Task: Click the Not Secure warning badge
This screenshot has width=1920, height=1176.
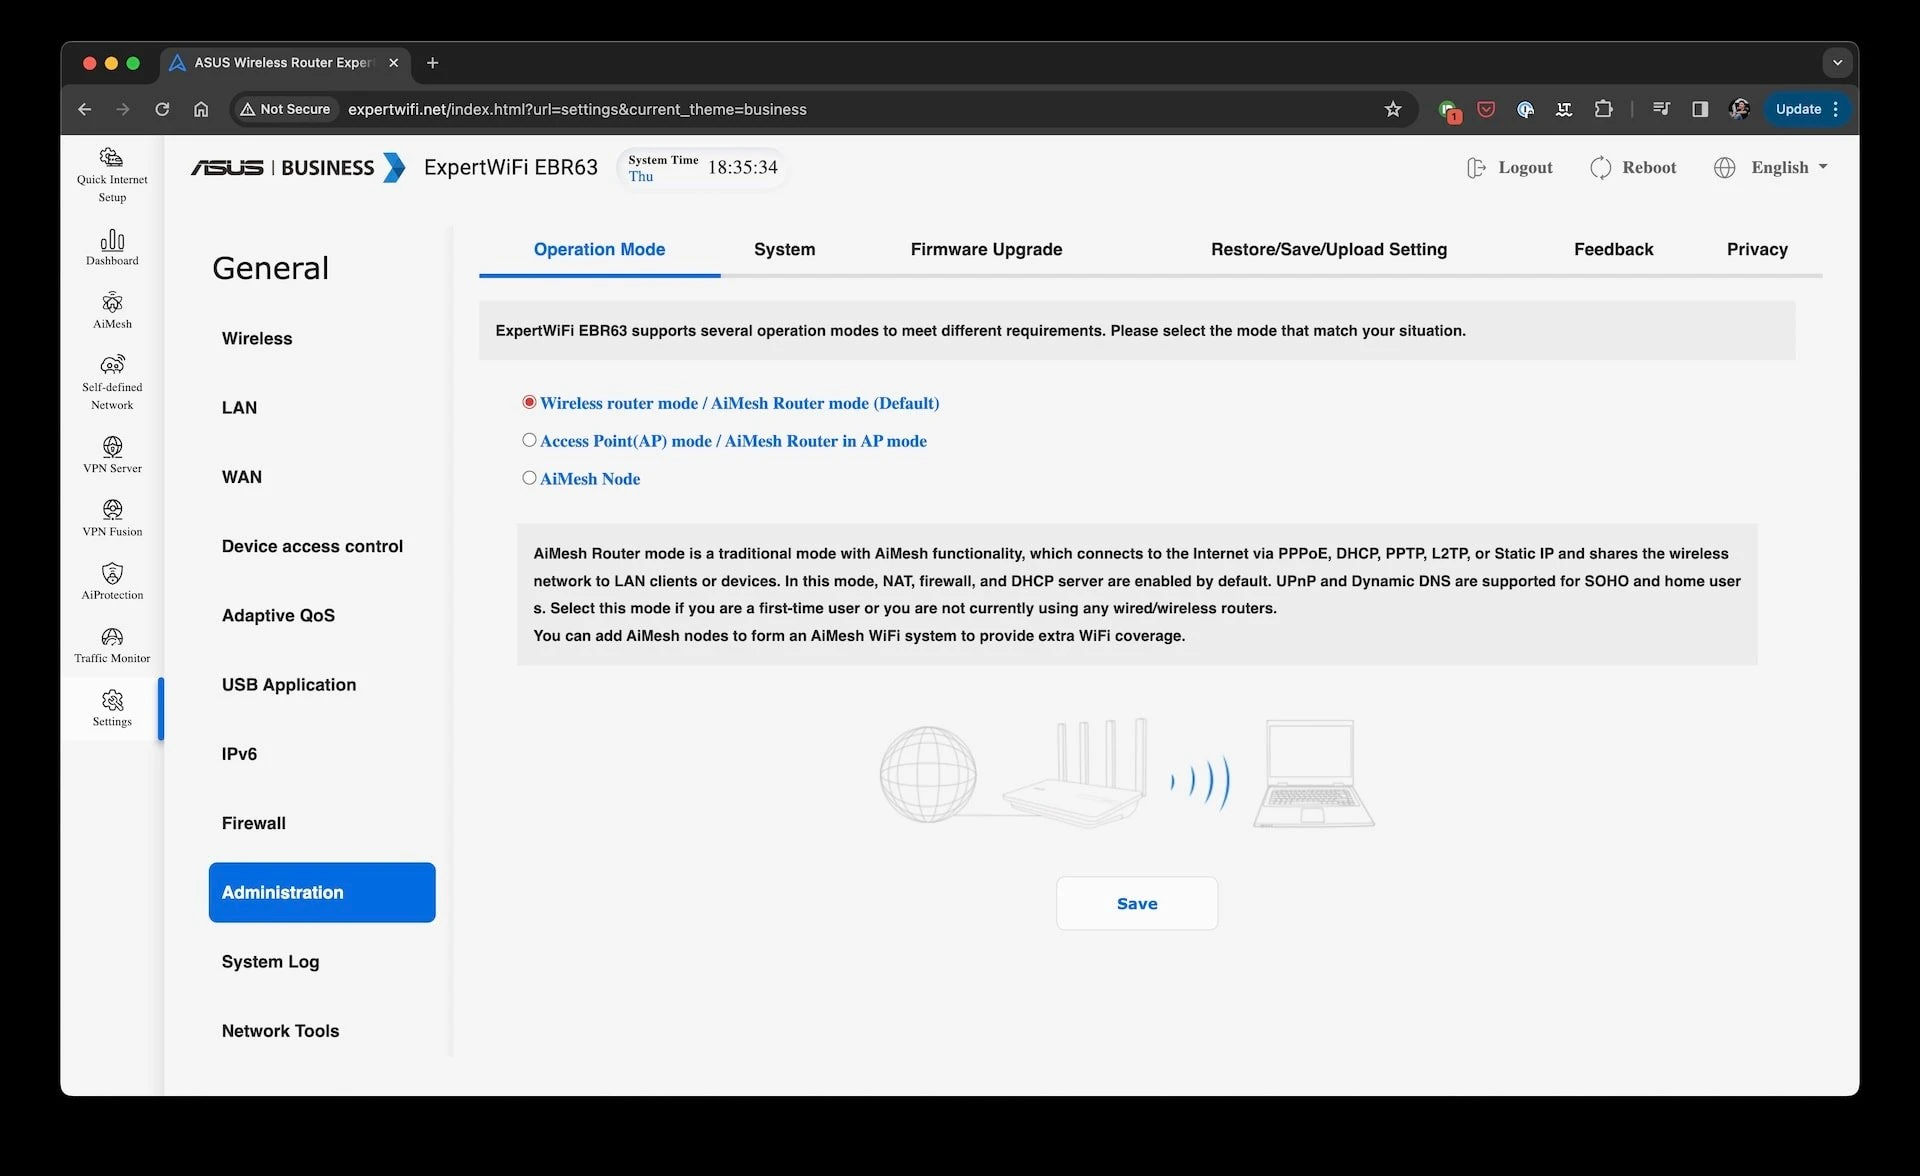Action: [285, 109]
